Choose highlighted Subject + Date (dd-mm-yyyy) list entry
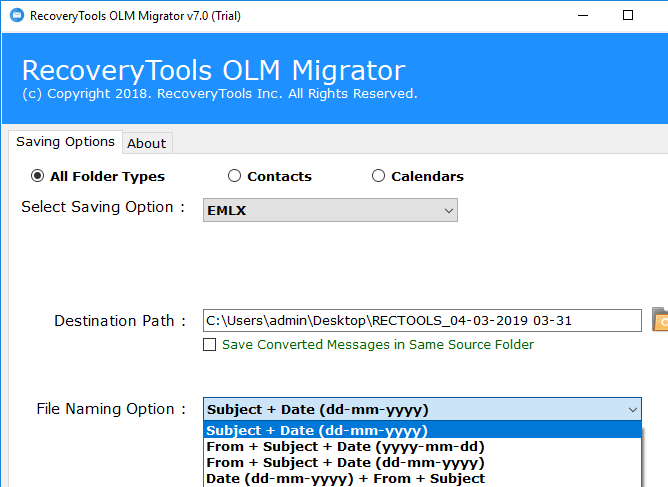 (x=422, y=430)
